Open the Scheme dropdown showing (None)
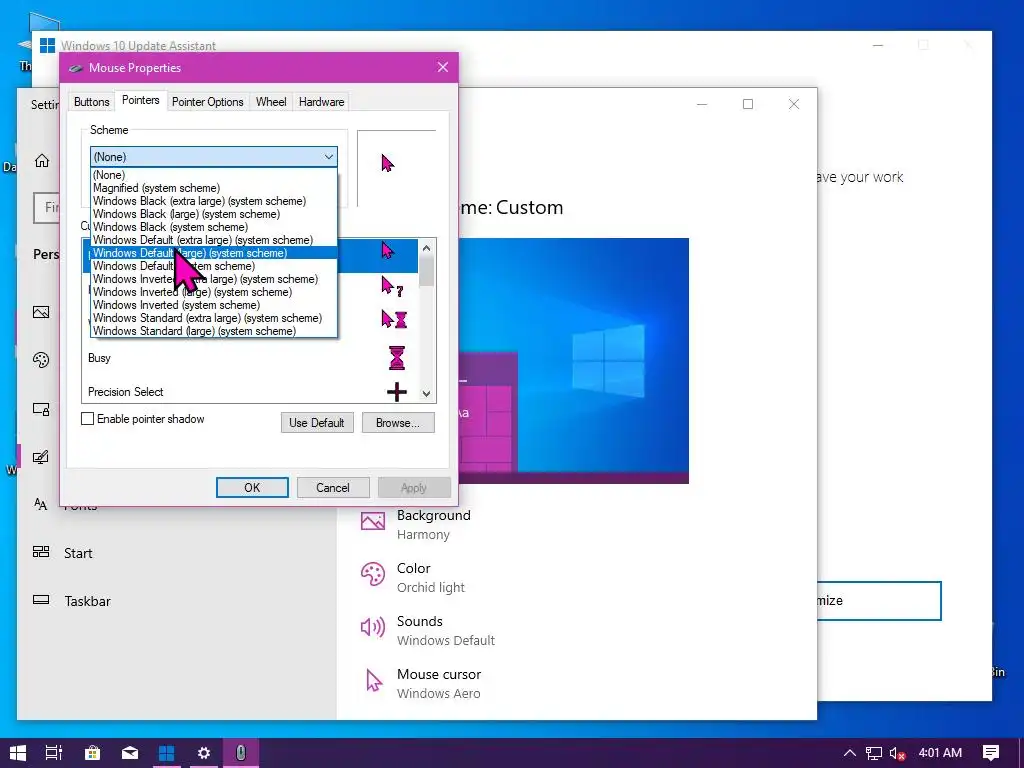The width and height of the screenshot is (1024, 768). pyautogui.click(x=214, y=157)
